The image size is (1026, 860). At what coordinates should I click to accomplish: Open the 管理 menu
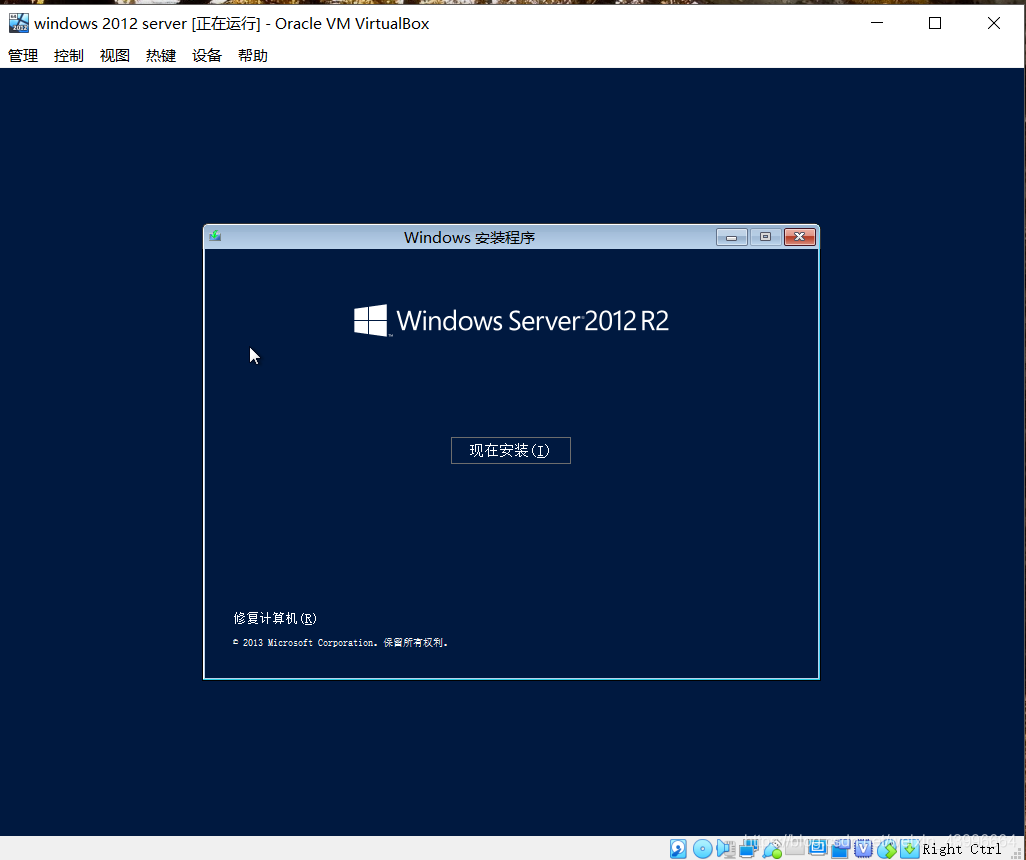click(23, 56)
